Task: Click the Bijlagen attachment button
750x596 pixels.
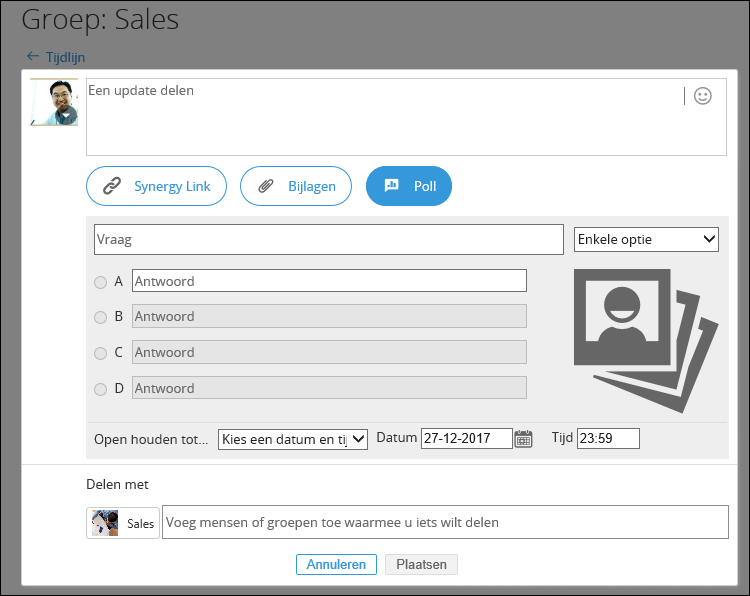Action: tap(296, 186)
